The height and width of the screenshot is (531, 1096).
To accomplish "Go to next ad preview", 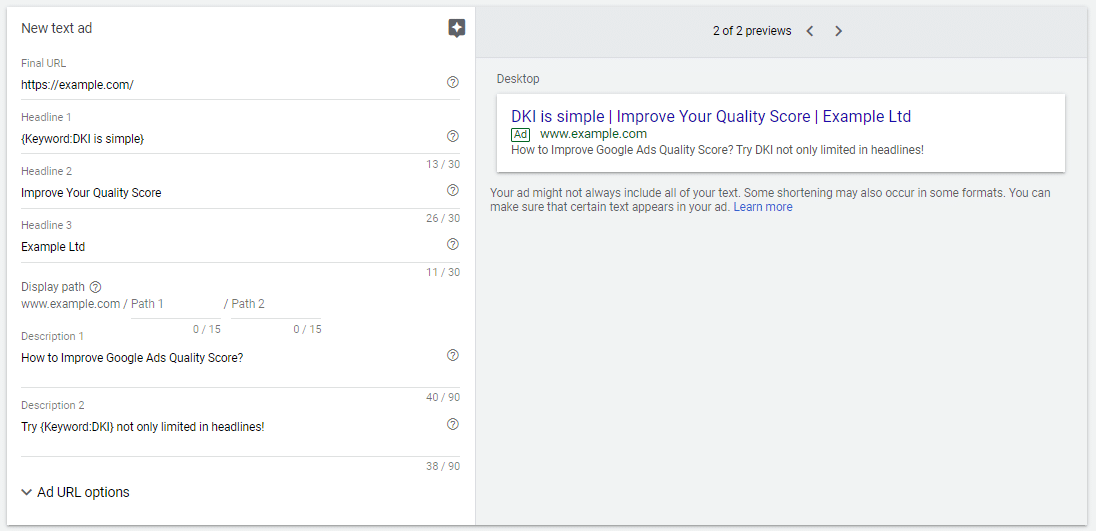I will [x=839, y=31].
